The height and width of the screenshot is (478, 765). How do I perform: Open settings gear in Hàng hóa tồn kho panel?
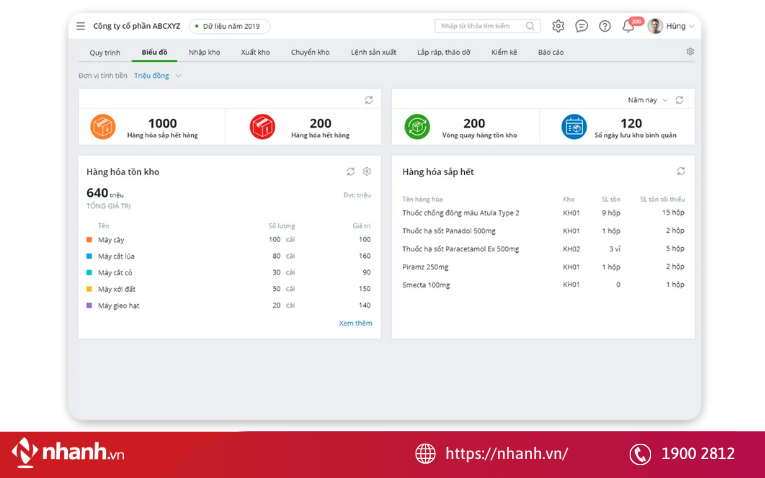[x=367, y=171]
